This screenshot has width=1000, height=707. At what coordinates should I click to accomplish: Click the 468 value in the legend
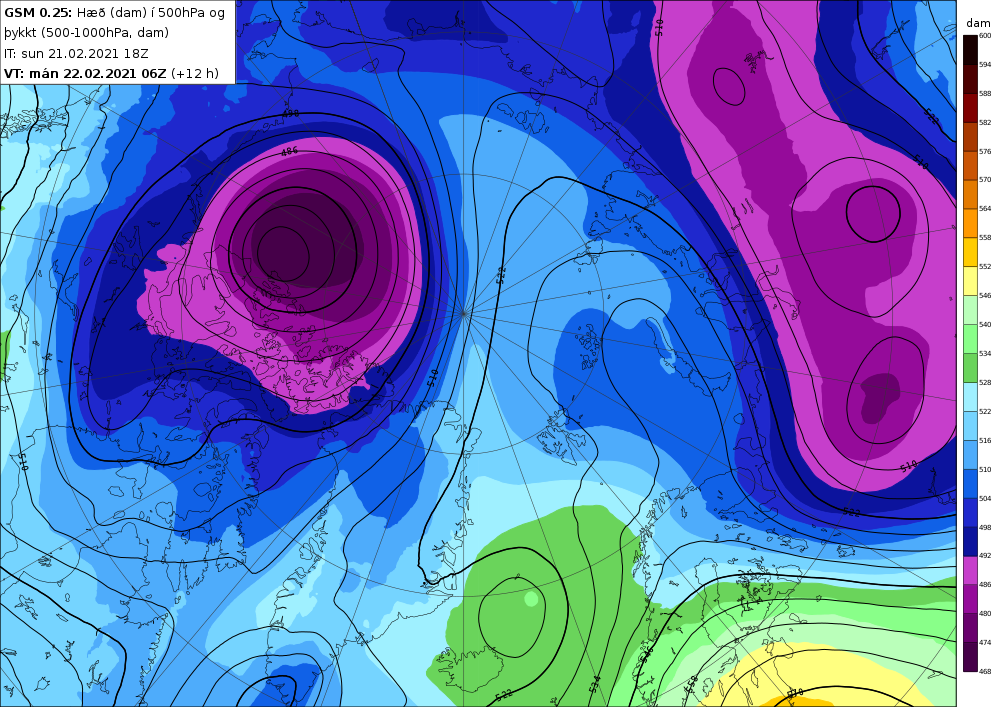point(985,671)
